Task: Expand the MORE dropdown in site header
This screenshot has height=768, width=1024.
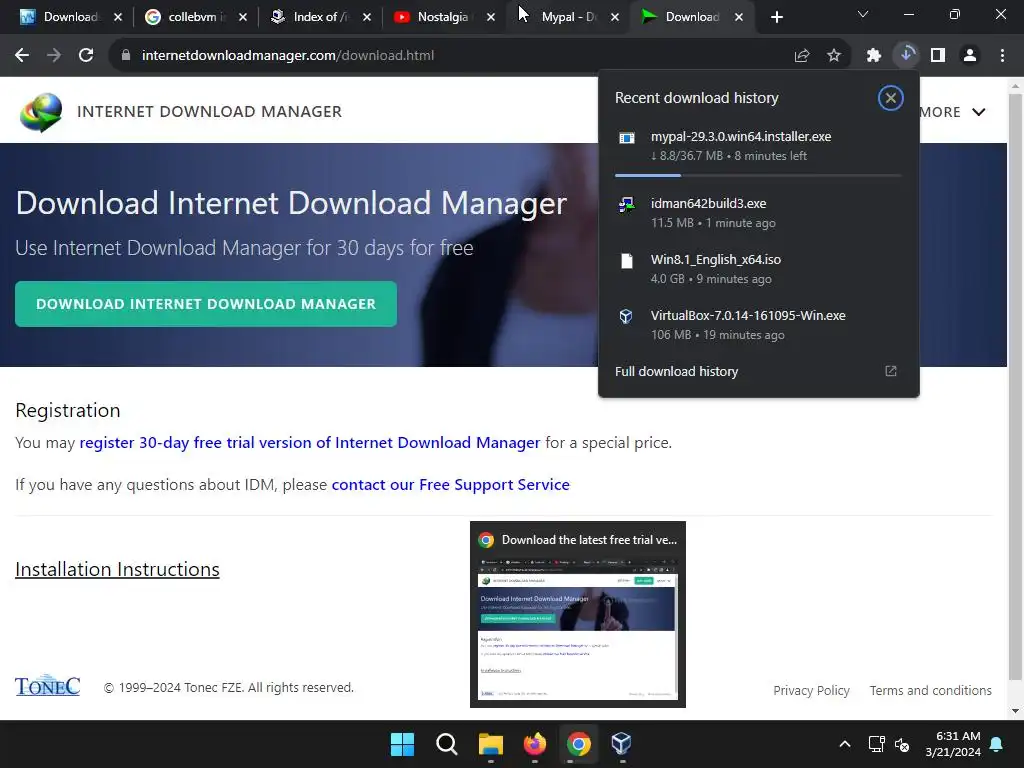Action: [x=952, y=112]
